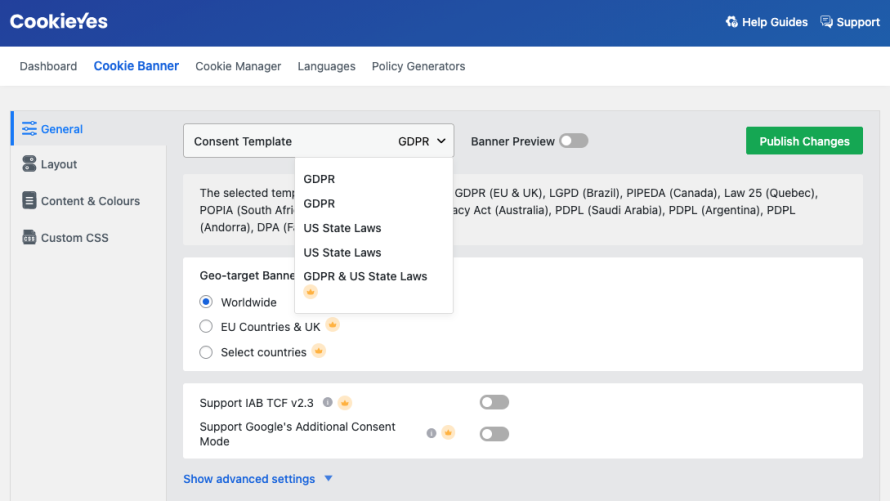Open the Cookie Banner tab
The height and width of the screenshot is (501, 890).
136,66
